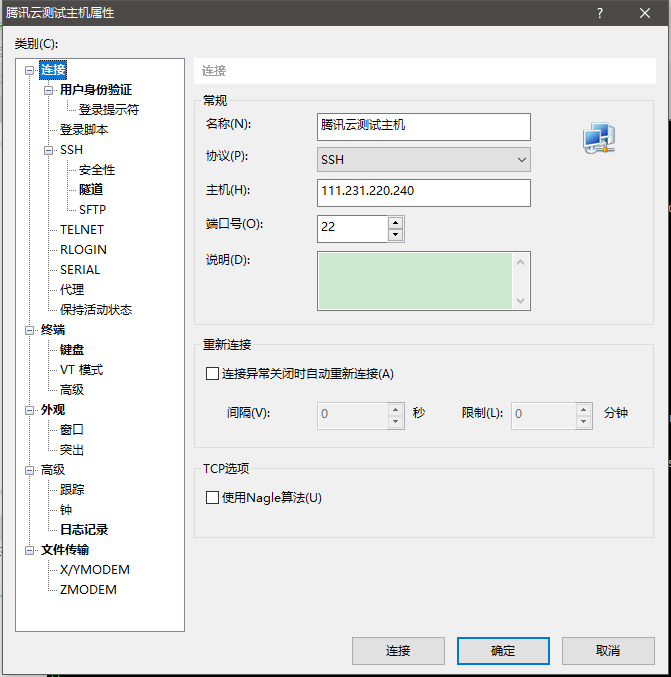Click the 限制 value field

click(x=544, y=415)
